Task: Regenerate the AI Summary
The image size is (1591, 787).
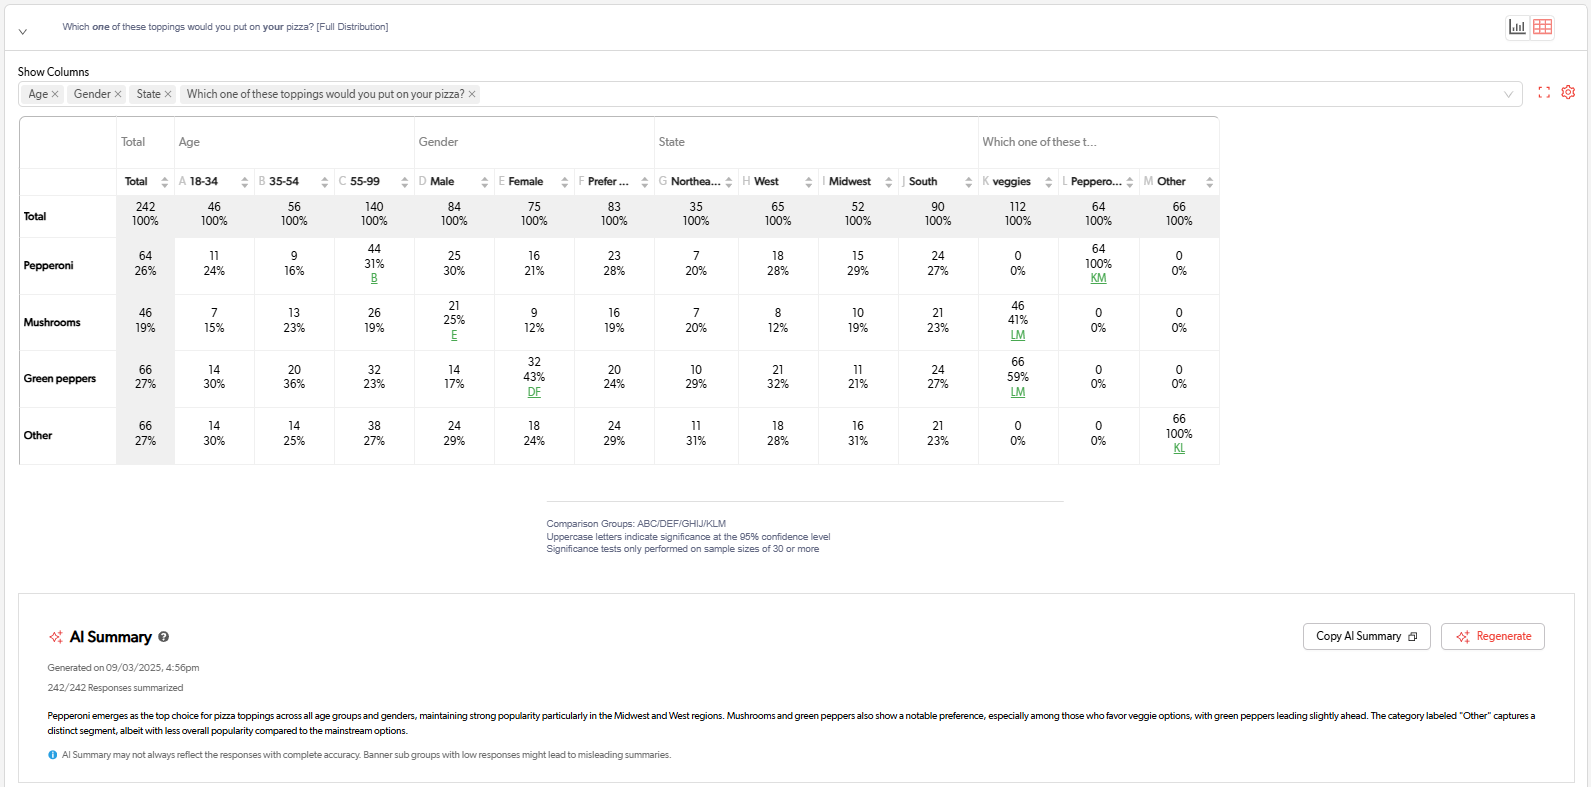Action: (x=1492, y=636)
